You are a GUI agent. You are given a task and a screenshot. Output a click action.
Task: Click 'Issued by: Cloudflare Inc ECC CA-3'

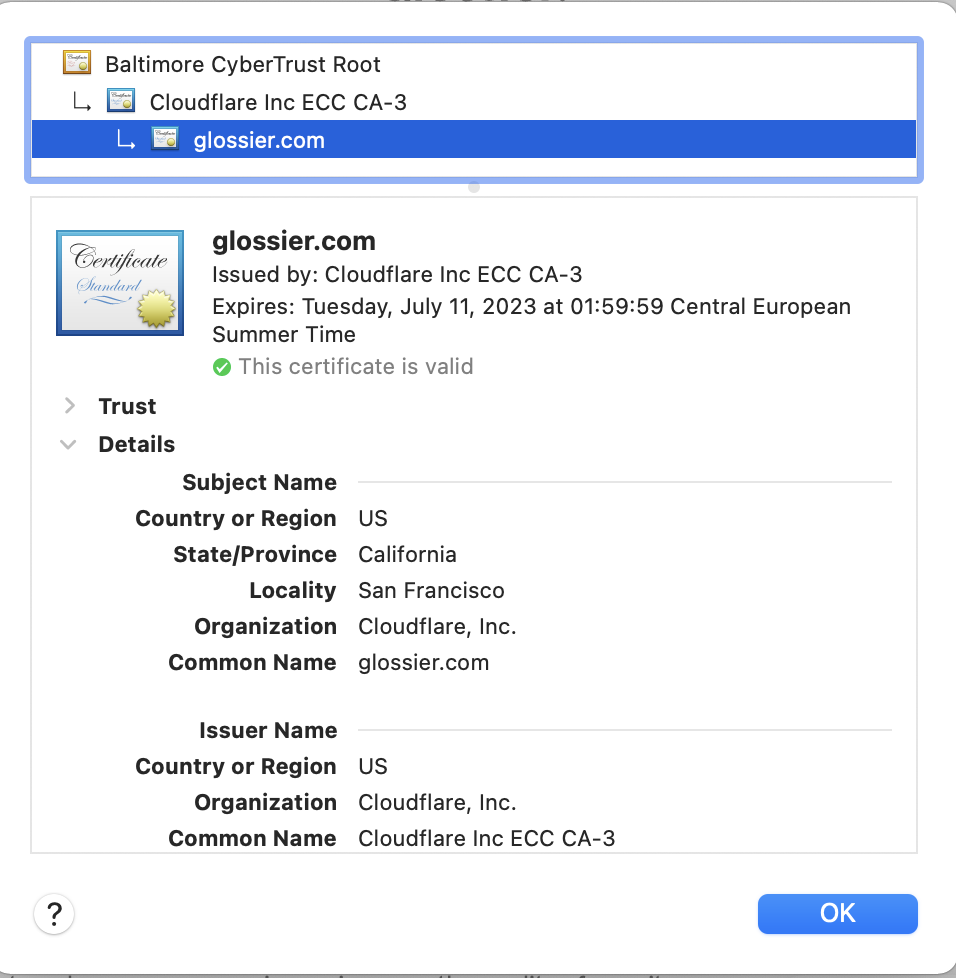pyautogui.click(x=397, y=274)
